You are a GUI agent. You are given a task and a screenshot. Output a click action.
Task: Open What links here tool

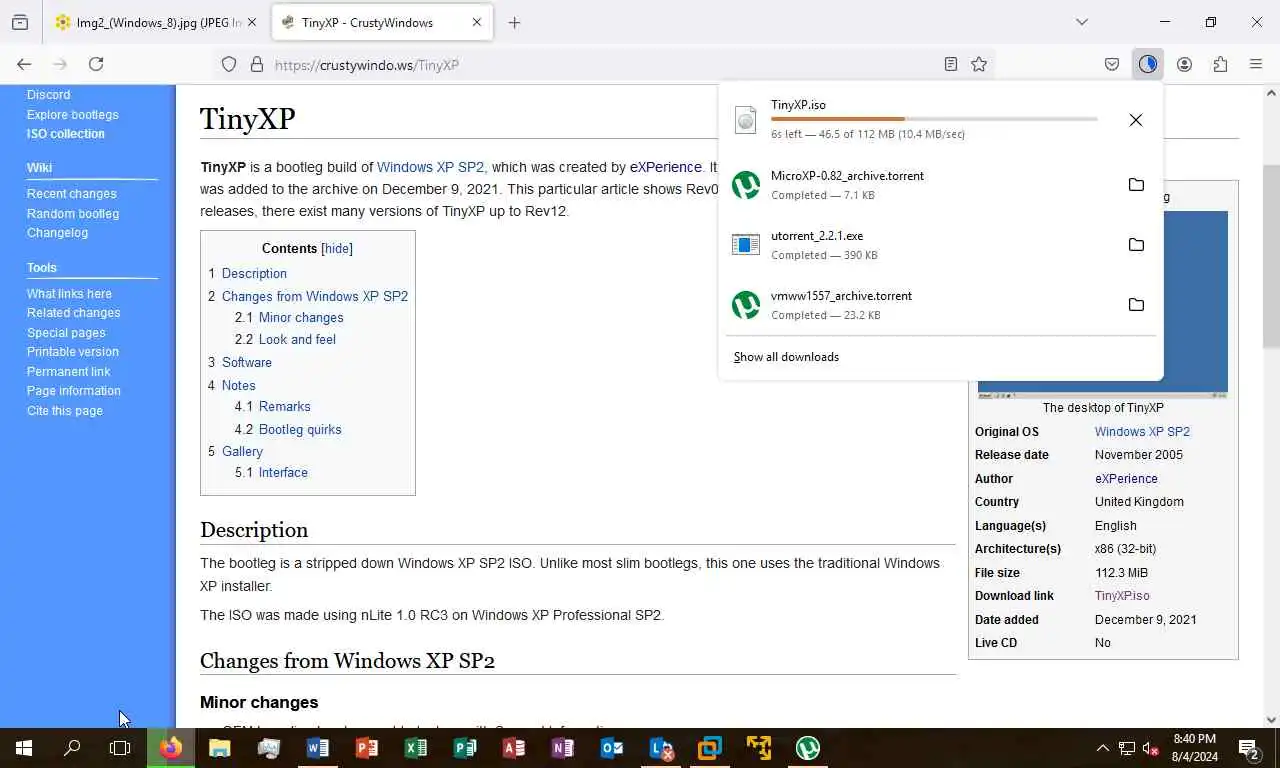tap(69, 294)
